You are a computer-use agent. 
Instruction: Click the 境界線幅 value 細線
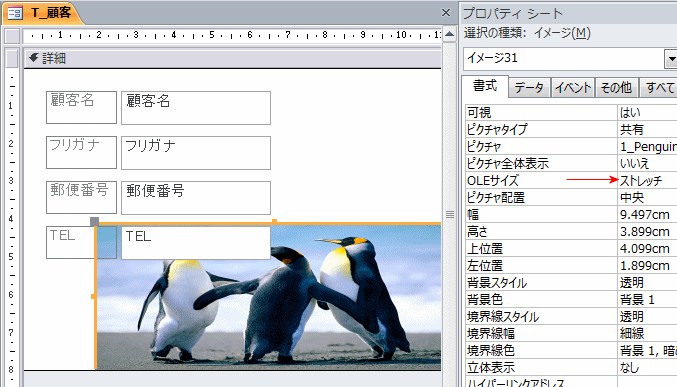[x=647, y=333]
